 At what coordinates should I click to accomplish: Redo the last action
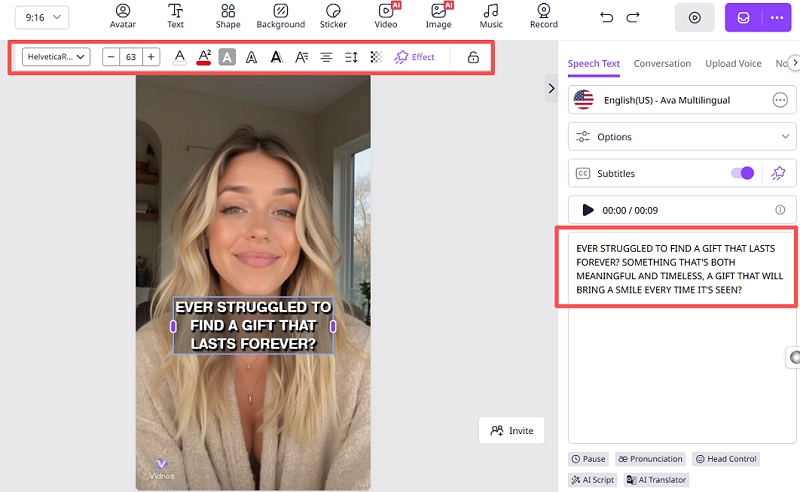(x=633, y=17)
